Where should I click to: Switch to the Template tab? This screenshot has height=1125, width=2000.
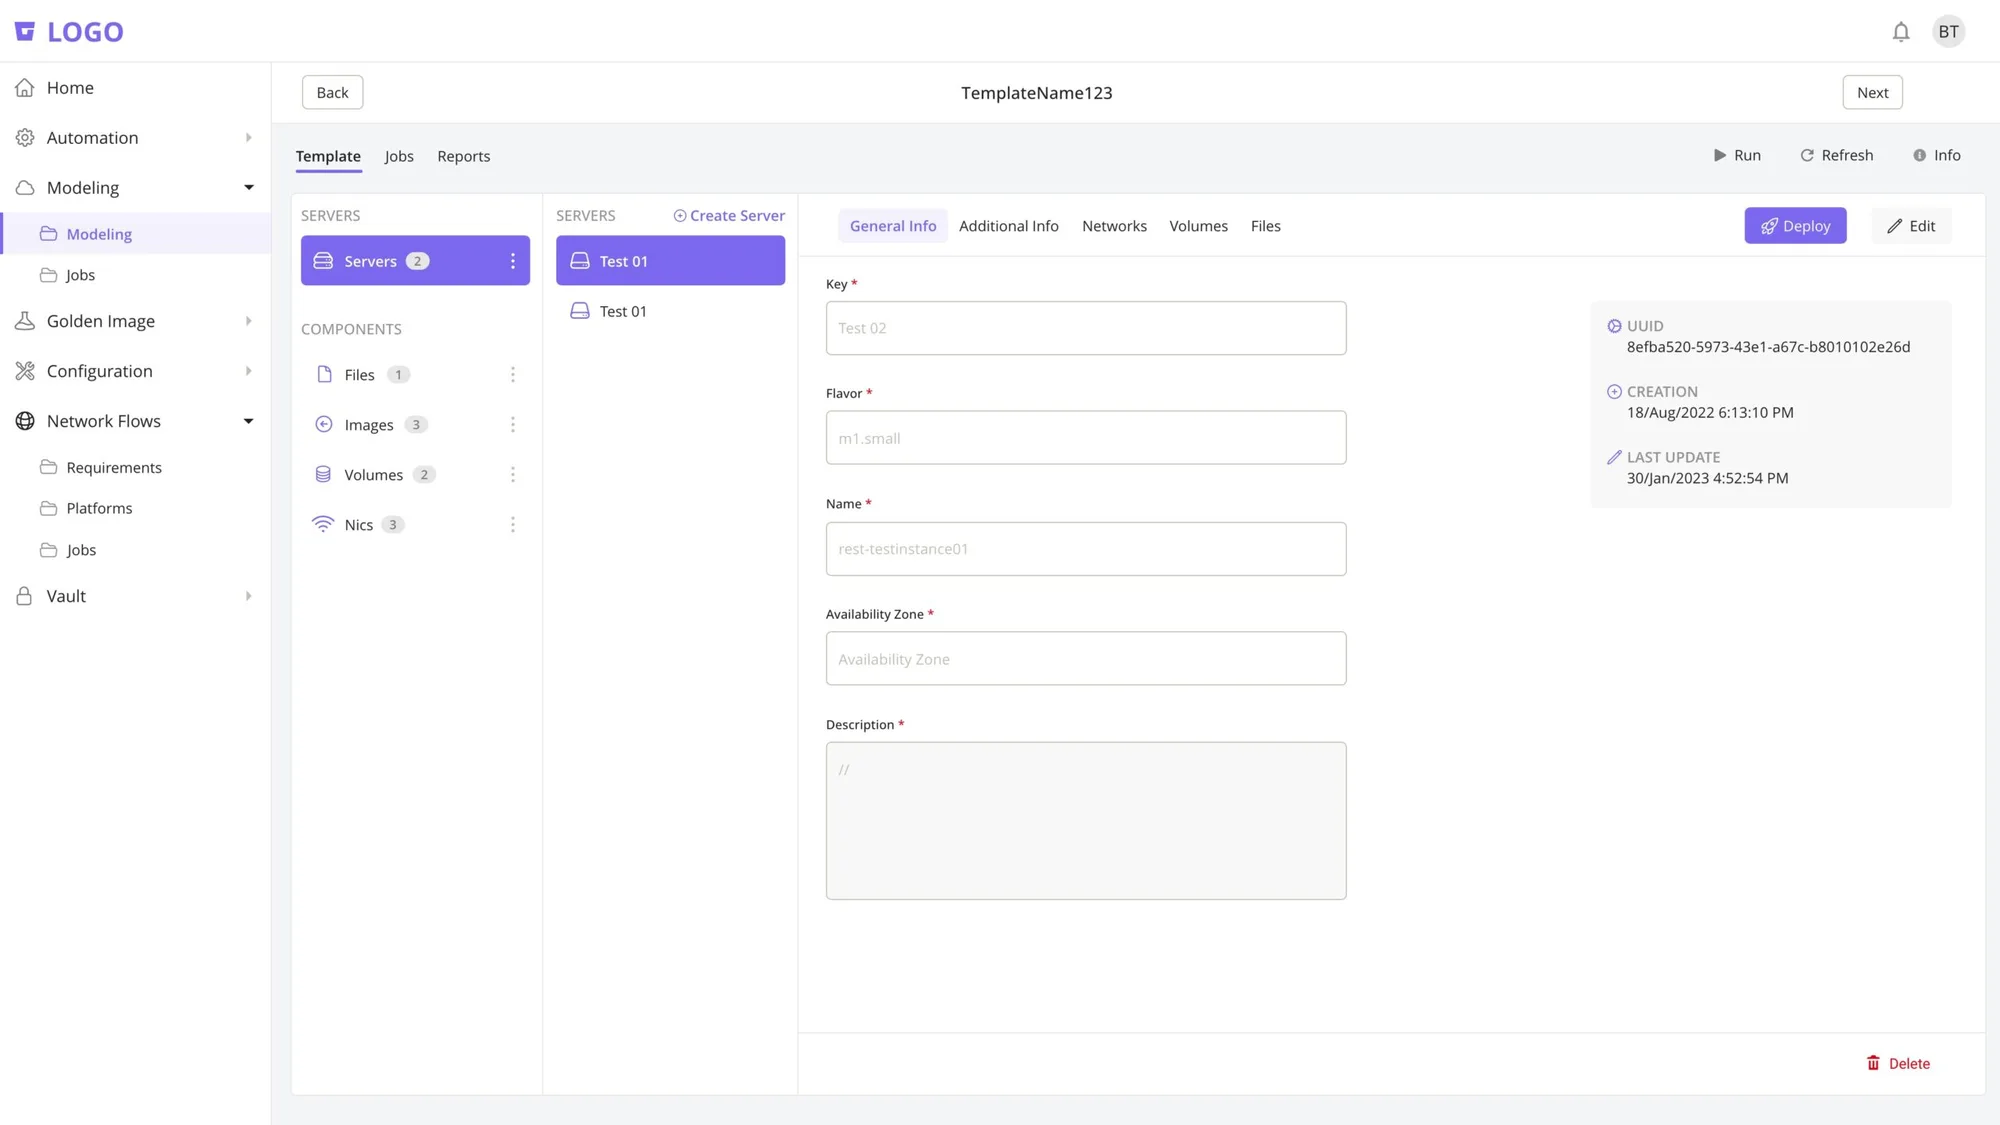(328, 156)
